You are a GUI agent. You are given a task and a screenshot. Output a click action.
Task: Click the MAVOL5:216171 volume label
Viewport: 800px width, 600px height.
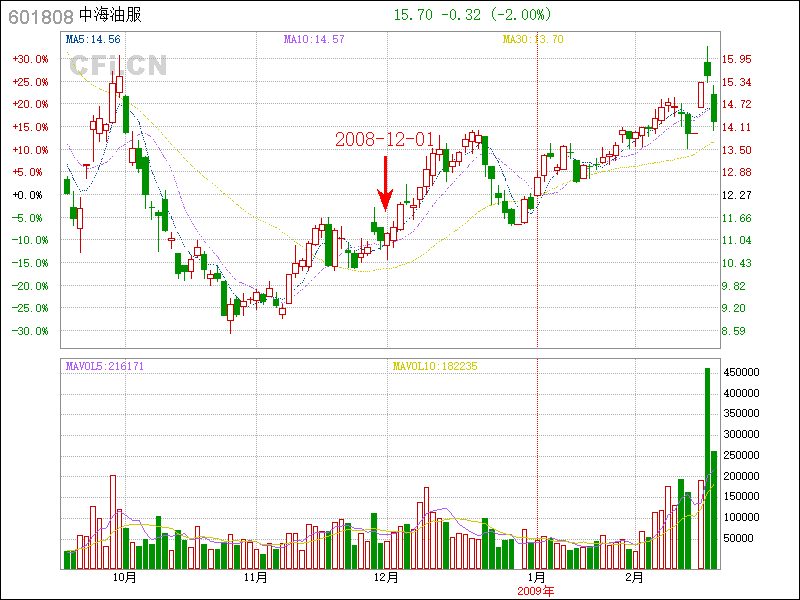(104, 366)
